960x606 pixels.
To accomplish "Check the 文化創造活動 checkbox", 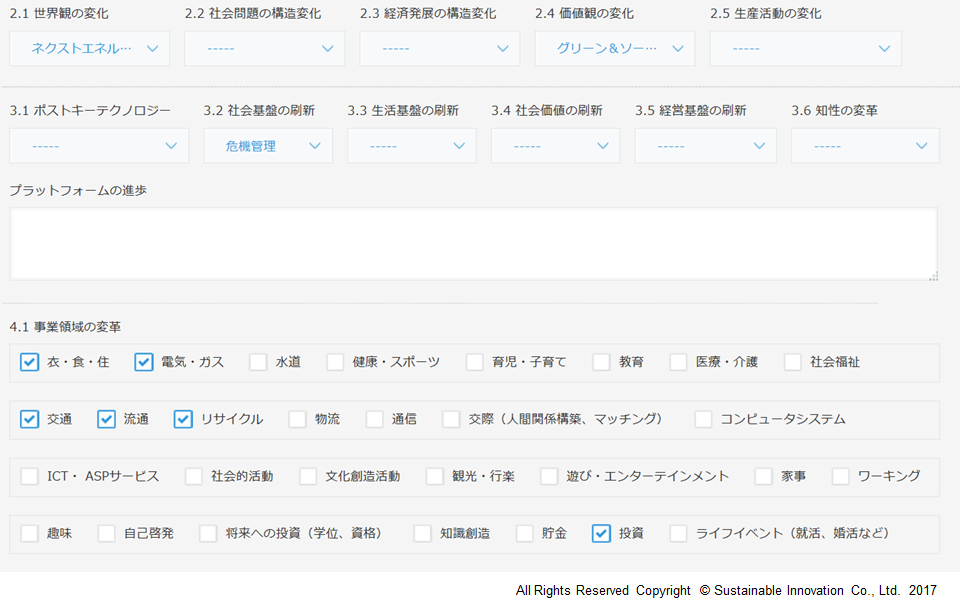I will 308,476.
